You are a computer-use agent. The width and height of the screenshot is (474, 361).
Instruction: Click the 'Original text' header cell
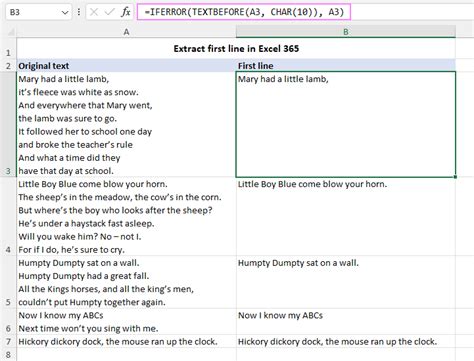126,66
